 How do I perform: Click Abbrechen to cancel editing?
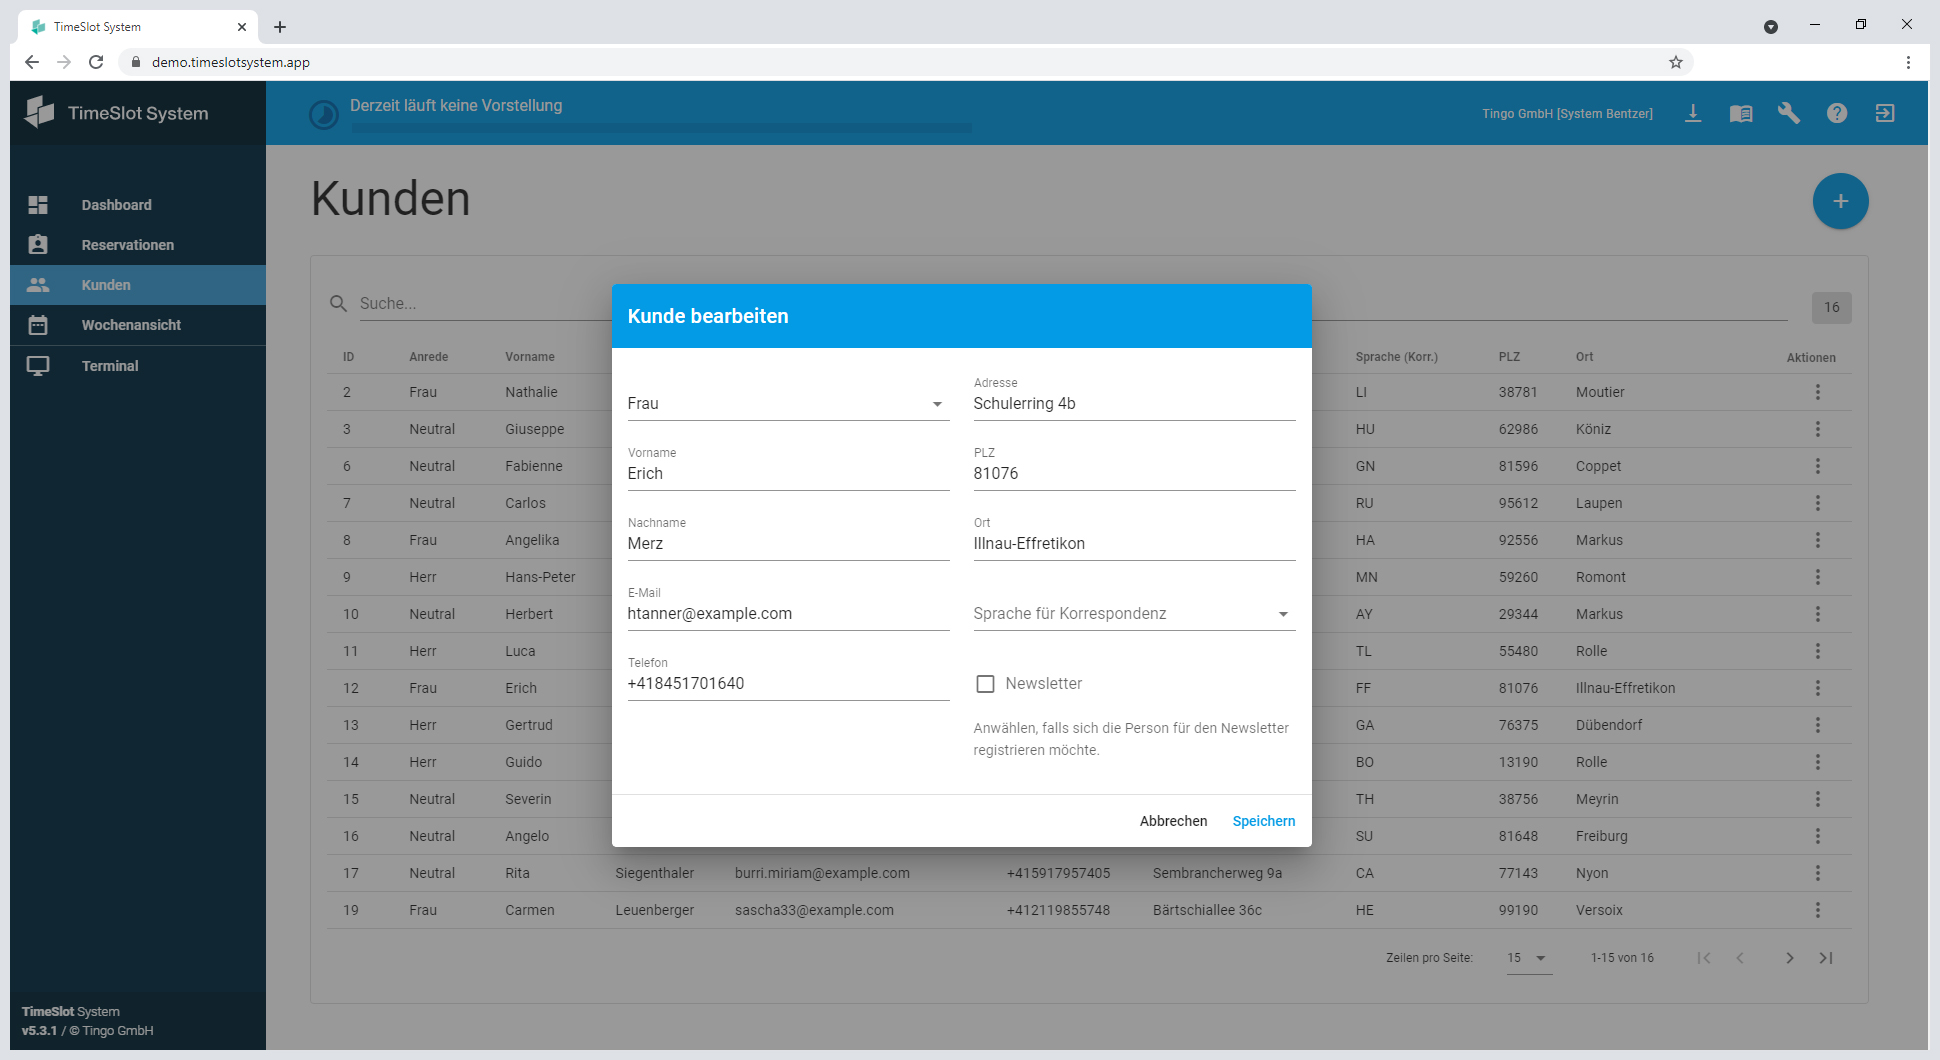coord(1173,821)
